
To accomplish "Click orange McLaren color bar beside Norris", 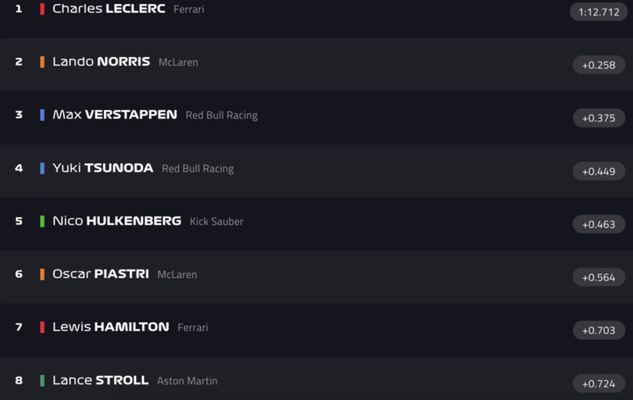I will point(42,62).
